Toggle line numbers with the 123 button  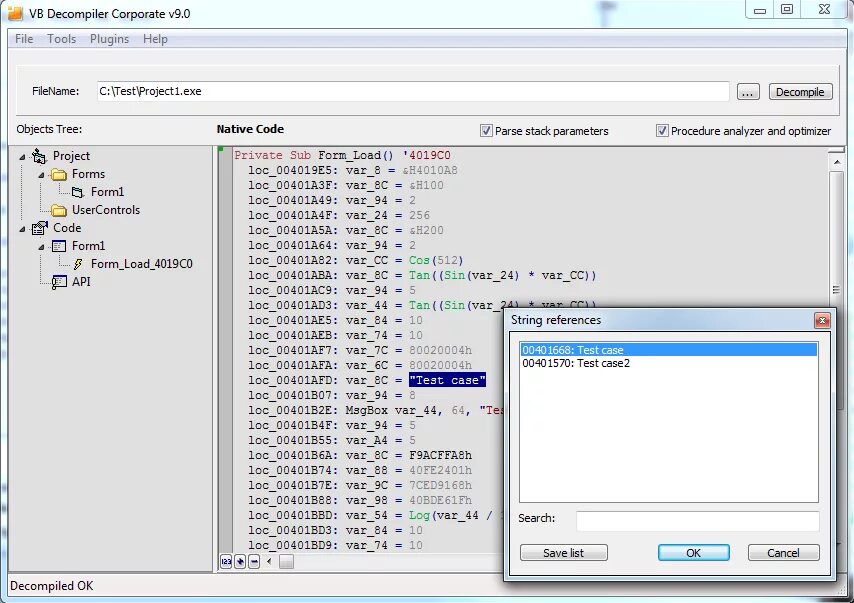point(226,561)
